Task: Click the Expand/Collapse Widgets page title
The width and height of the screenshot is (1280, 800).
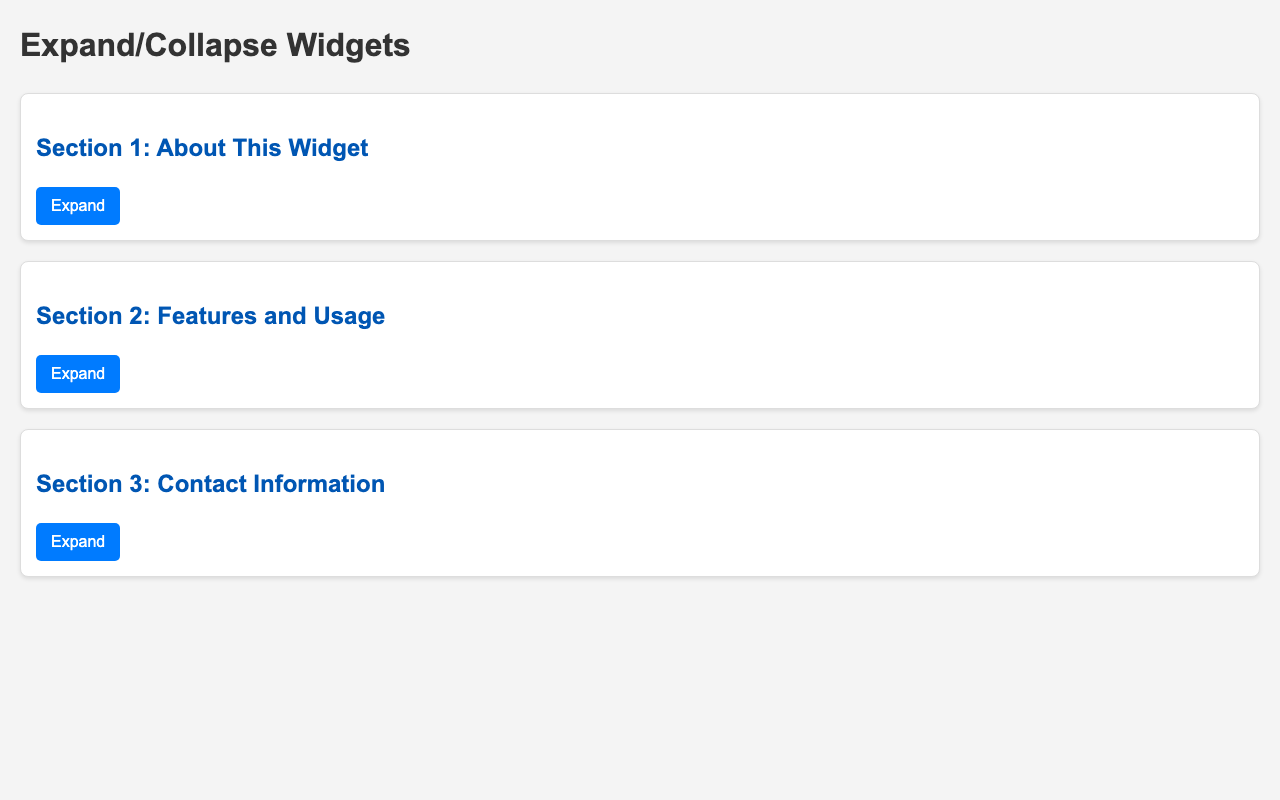Action: click(215, 45)
